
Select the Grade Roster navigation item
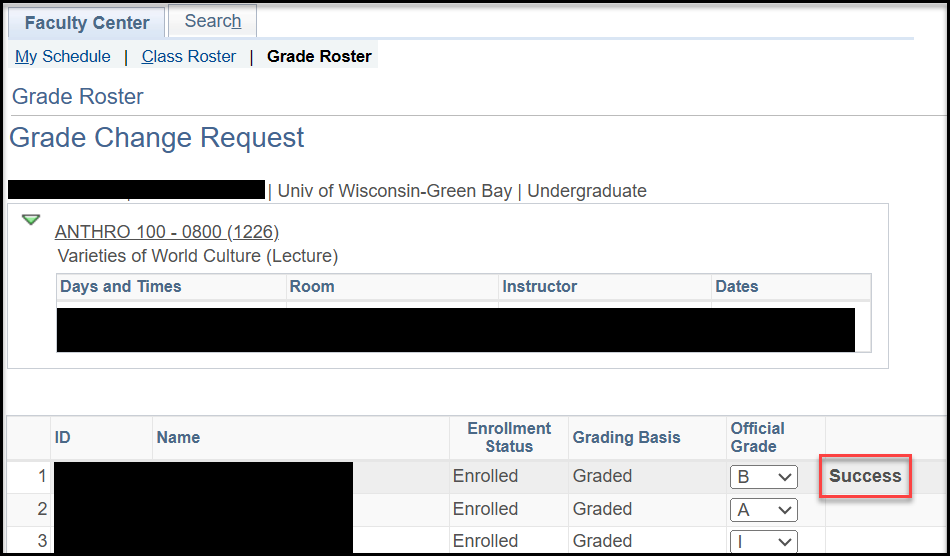point(319,57)
